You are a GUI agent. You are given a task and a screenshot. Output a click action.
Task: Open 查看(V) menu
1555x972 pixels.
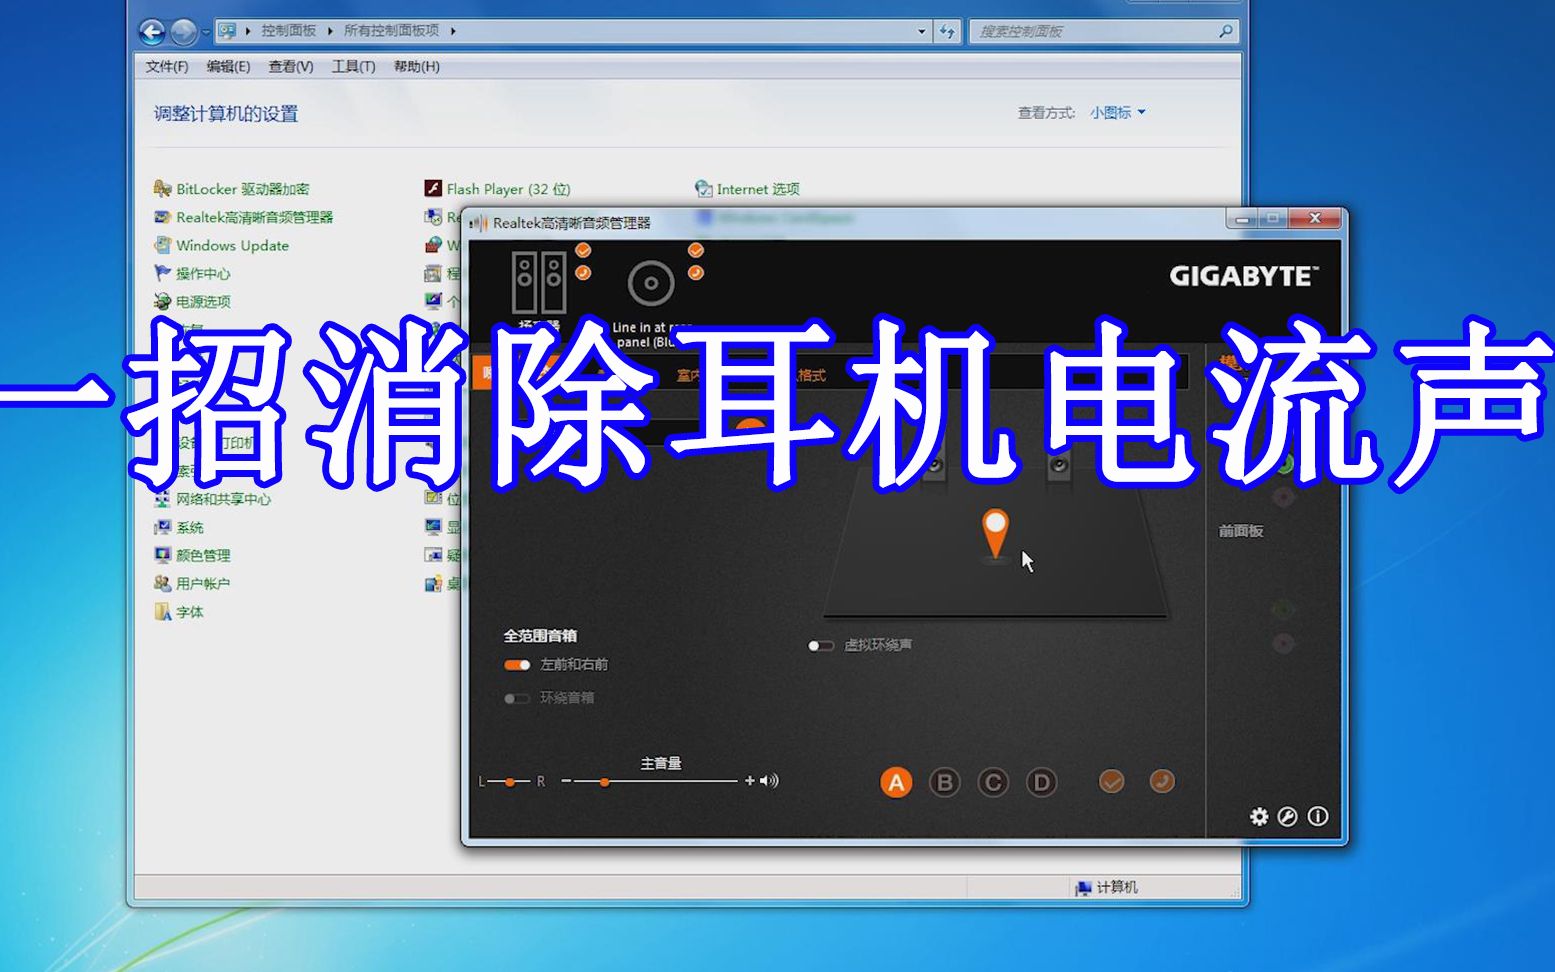pos(291,67)
